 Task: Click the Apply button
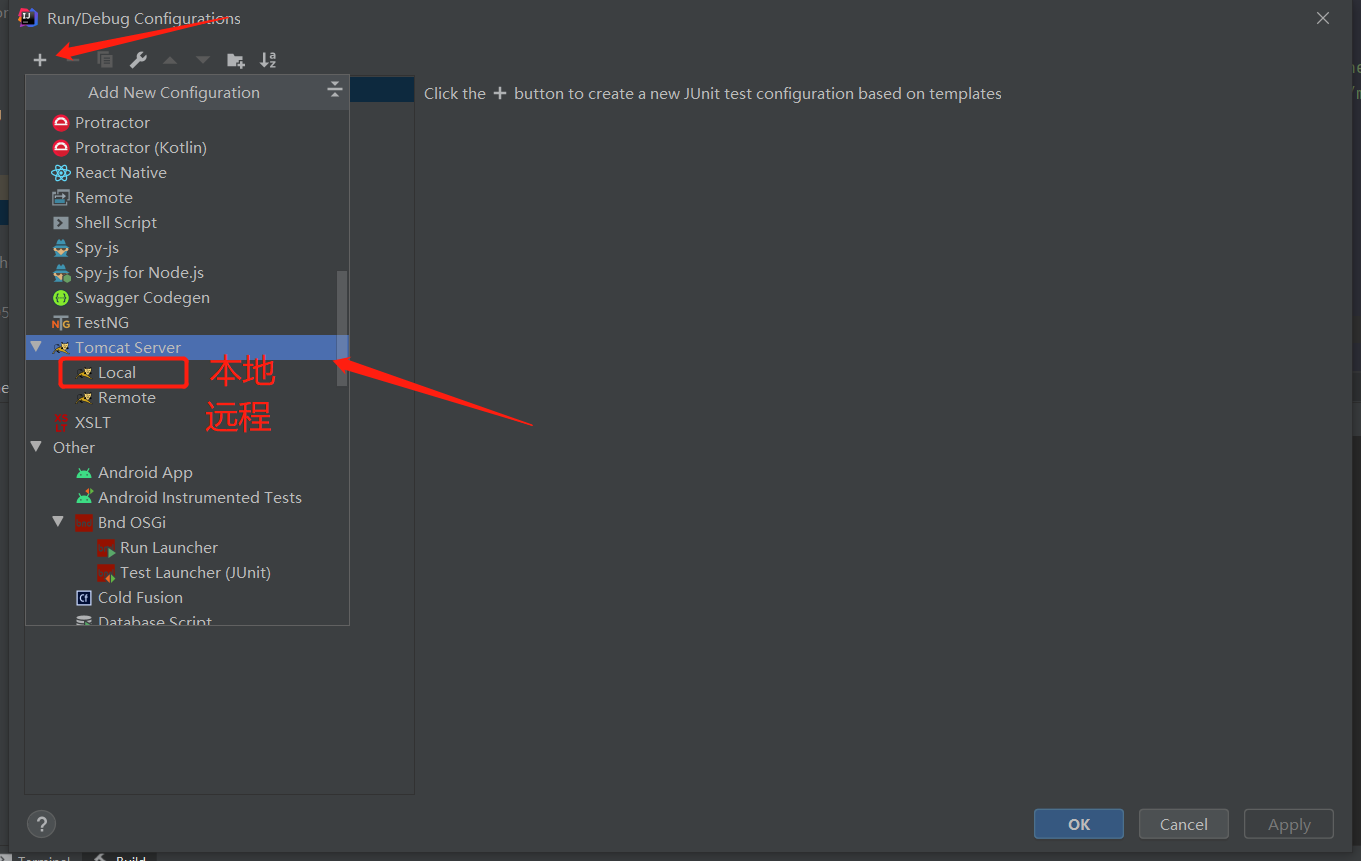pyautogui.click(x=1289, y=824)
